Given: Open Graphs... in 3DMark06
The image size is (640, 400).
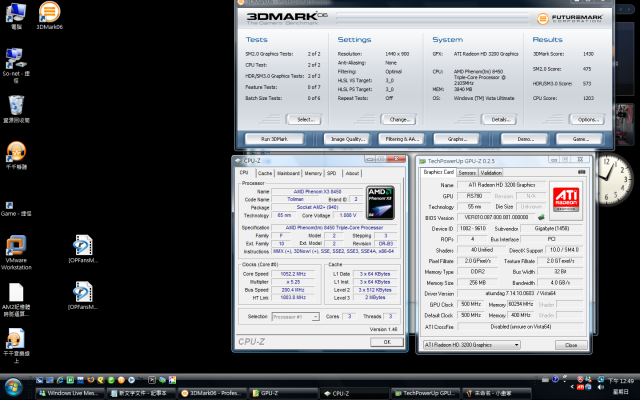Looking at the screenshot, I should 457,139.
